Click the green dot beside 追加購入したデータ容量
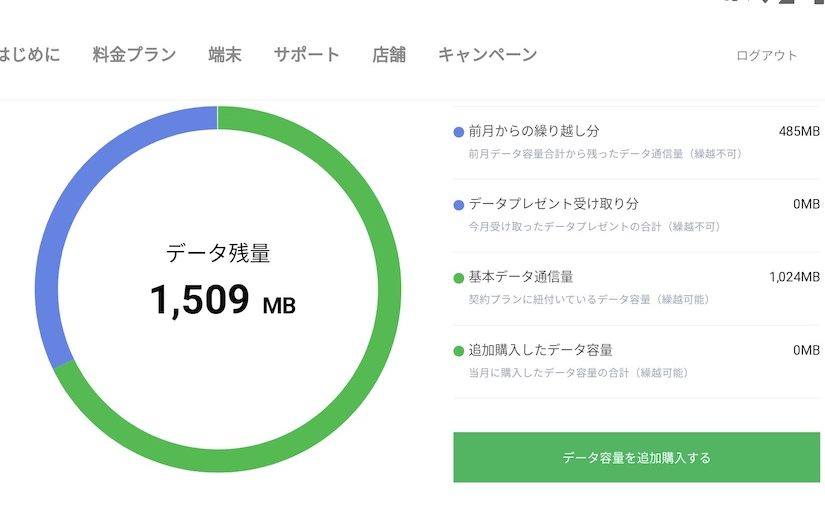The height and width of the screenshot is (510, 825). tap(458, 351)
